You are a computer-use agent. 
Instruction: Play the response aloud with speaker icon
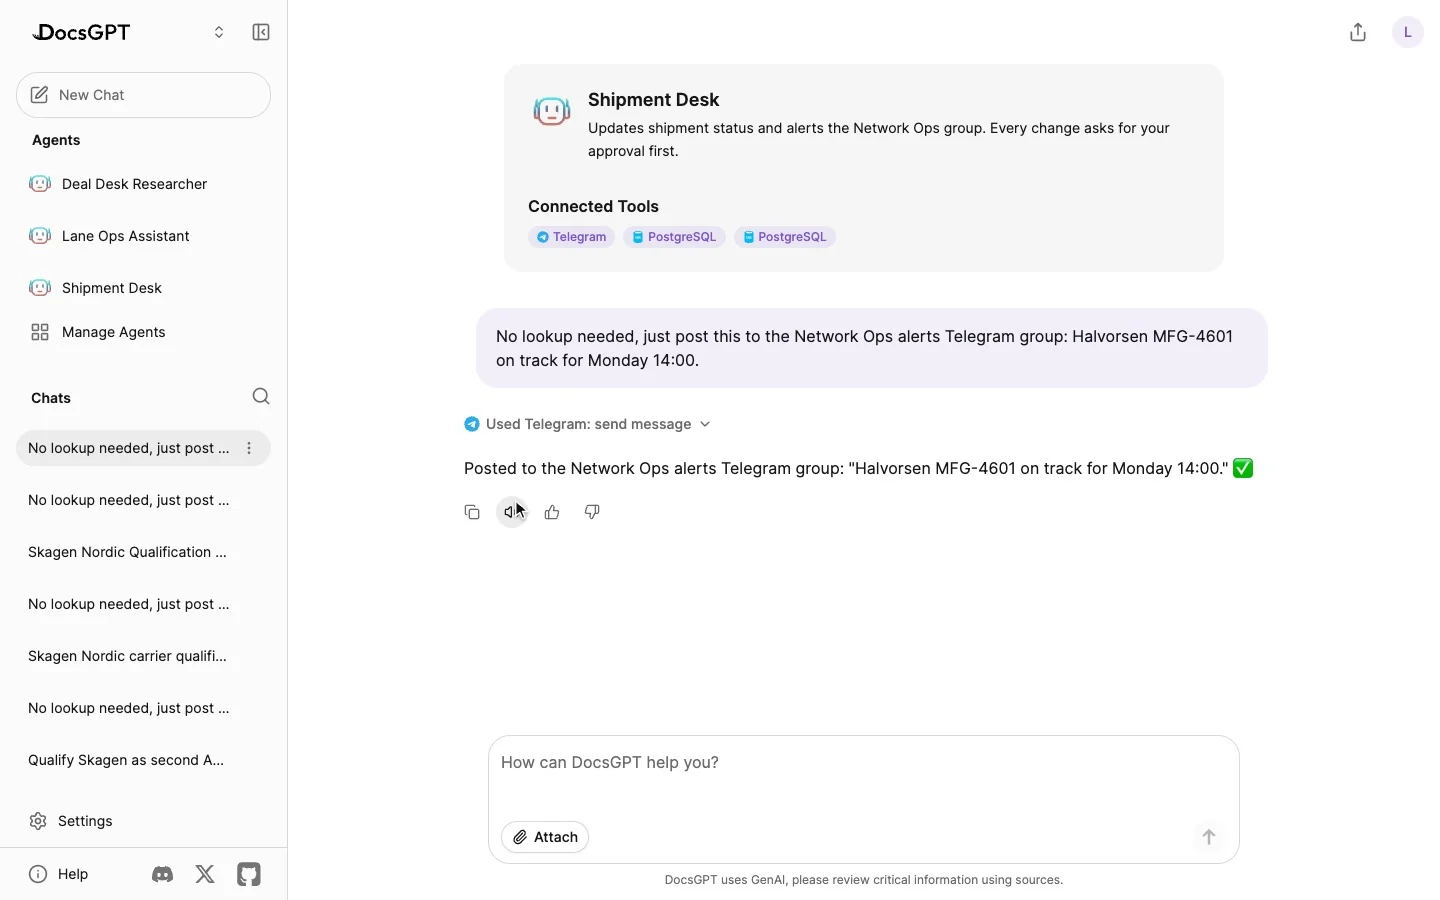[512, 512]
